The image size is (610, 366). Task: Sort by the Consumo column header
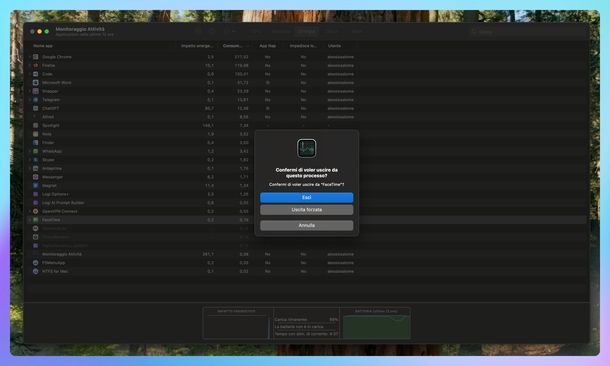232,46
